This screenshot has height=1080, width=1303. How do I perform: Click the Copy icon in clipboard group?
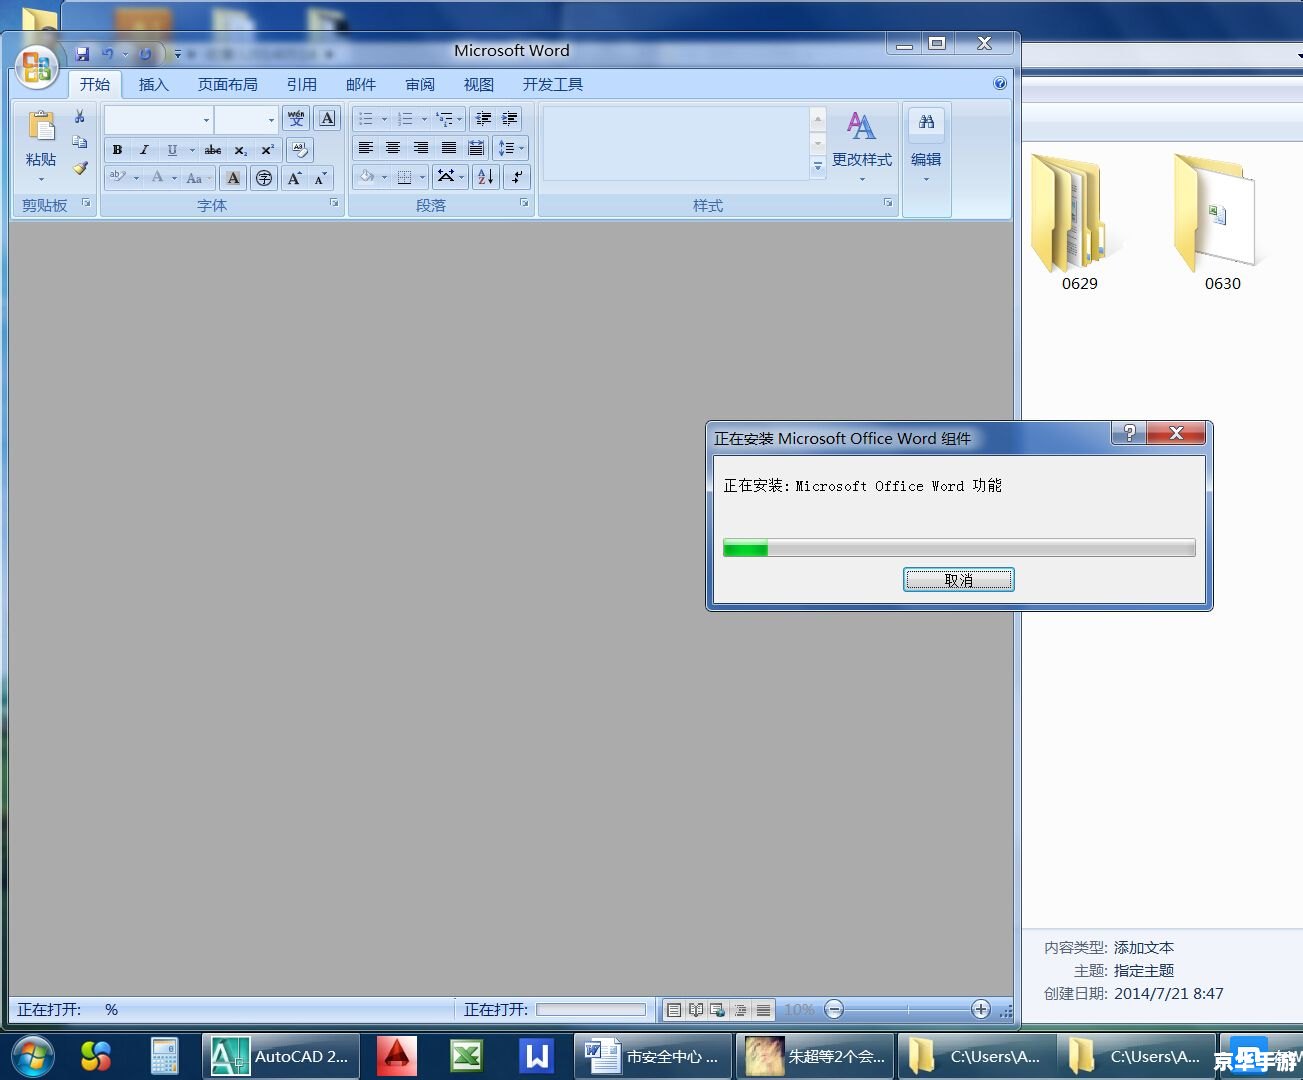coord(80,142)
